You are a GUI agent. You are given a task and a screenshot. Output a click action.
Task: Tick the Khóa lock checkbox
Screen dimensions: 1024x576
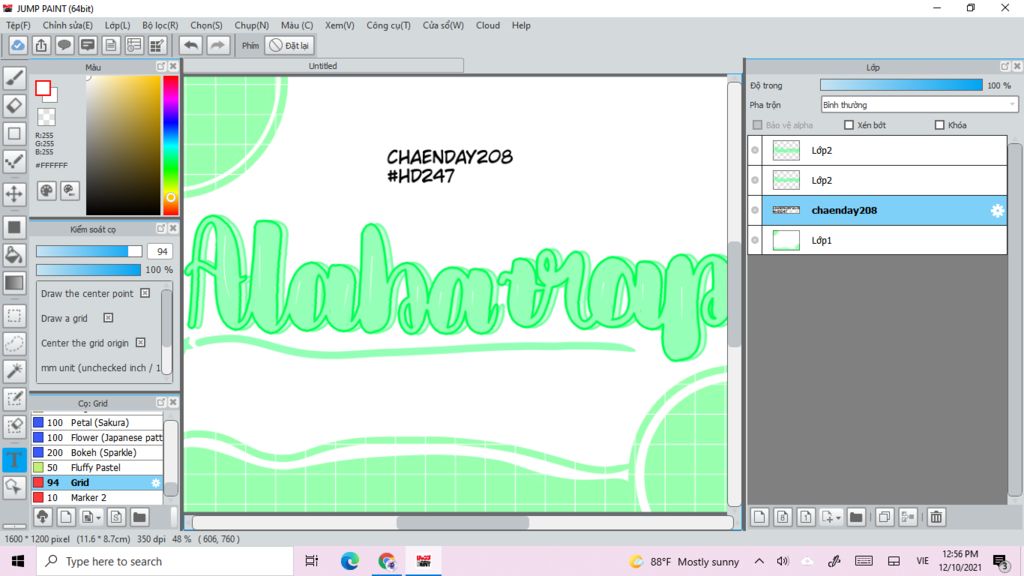coord(939,125)
